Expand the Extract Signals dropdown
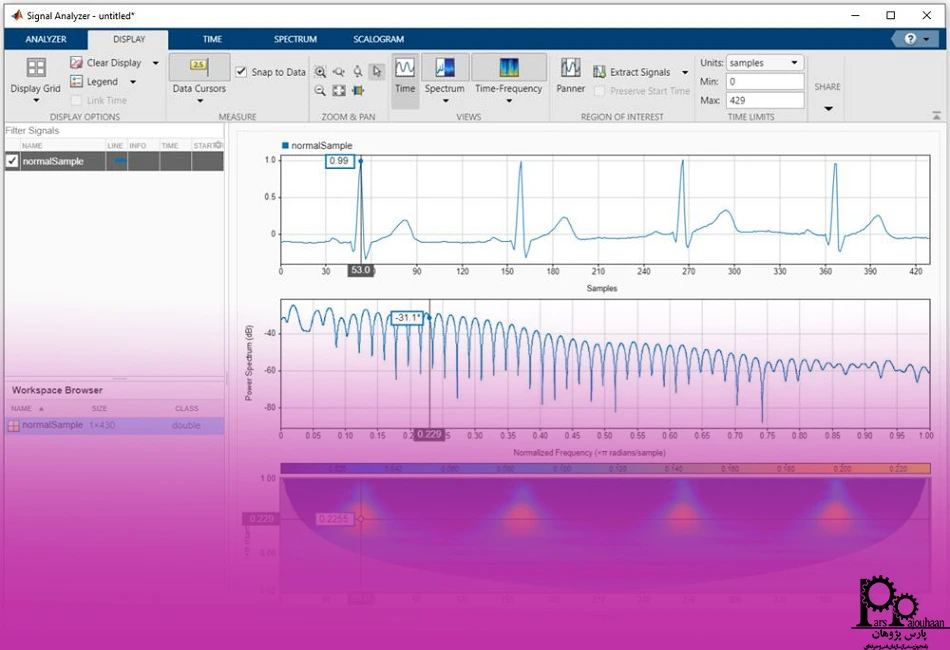 [685, 72]
